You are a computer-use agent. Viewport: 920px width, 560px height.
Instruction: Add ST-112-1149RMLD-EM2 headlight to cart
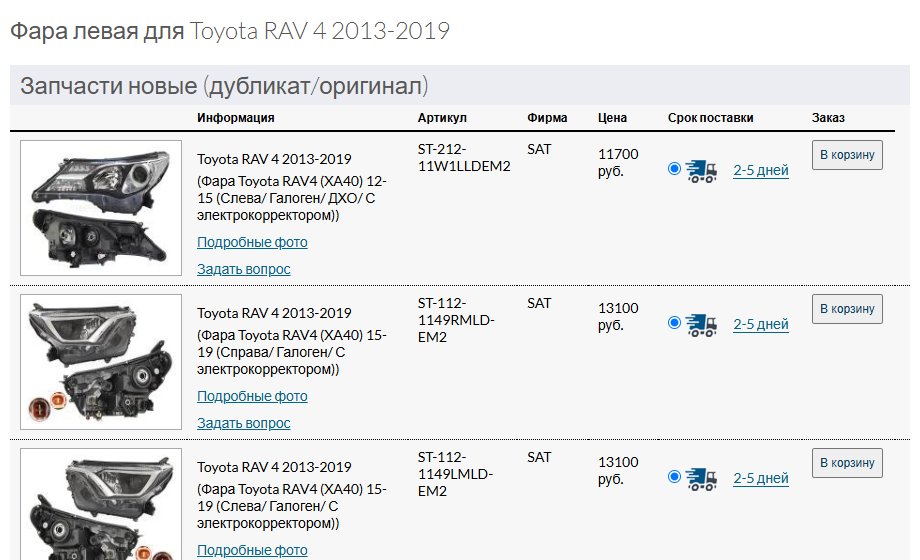click(x=847, y=309)
